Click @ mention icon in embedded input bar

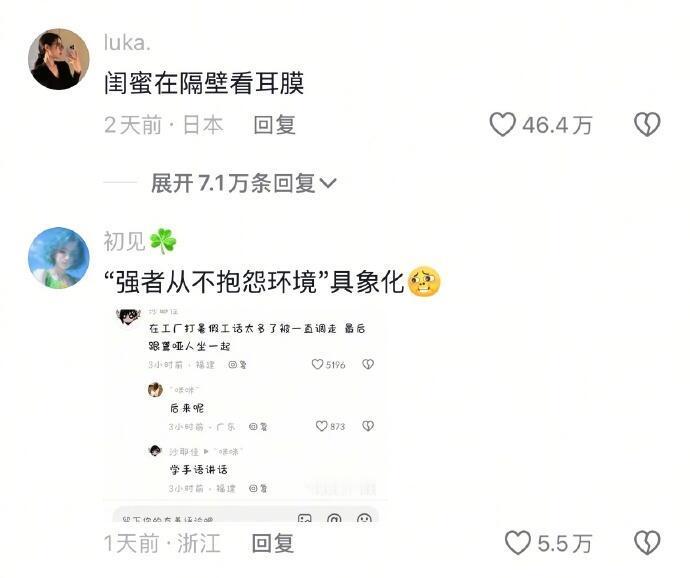tap(334, 519)
